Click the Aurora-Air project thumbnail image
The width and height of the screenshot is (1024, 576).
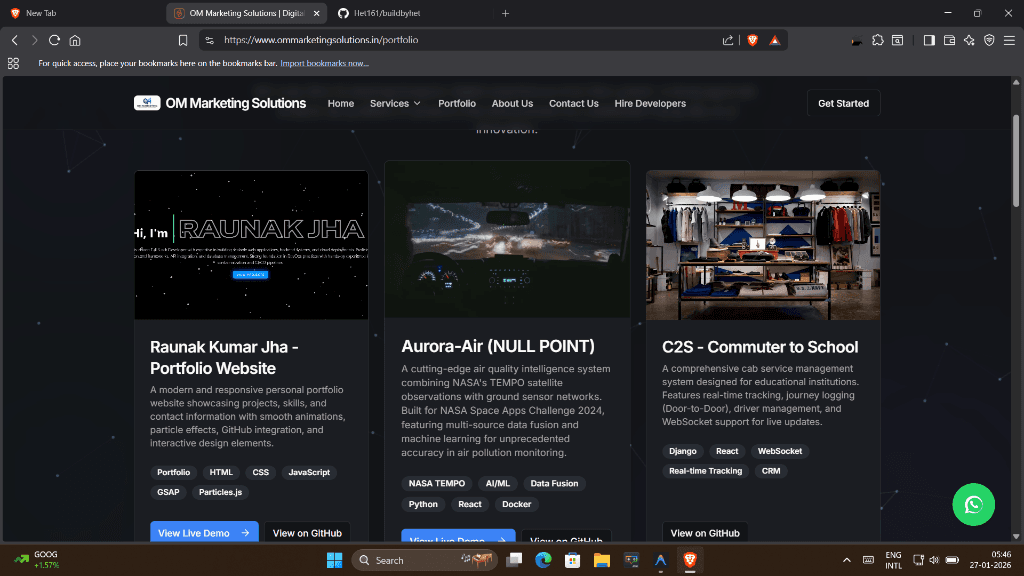point(507,240)
